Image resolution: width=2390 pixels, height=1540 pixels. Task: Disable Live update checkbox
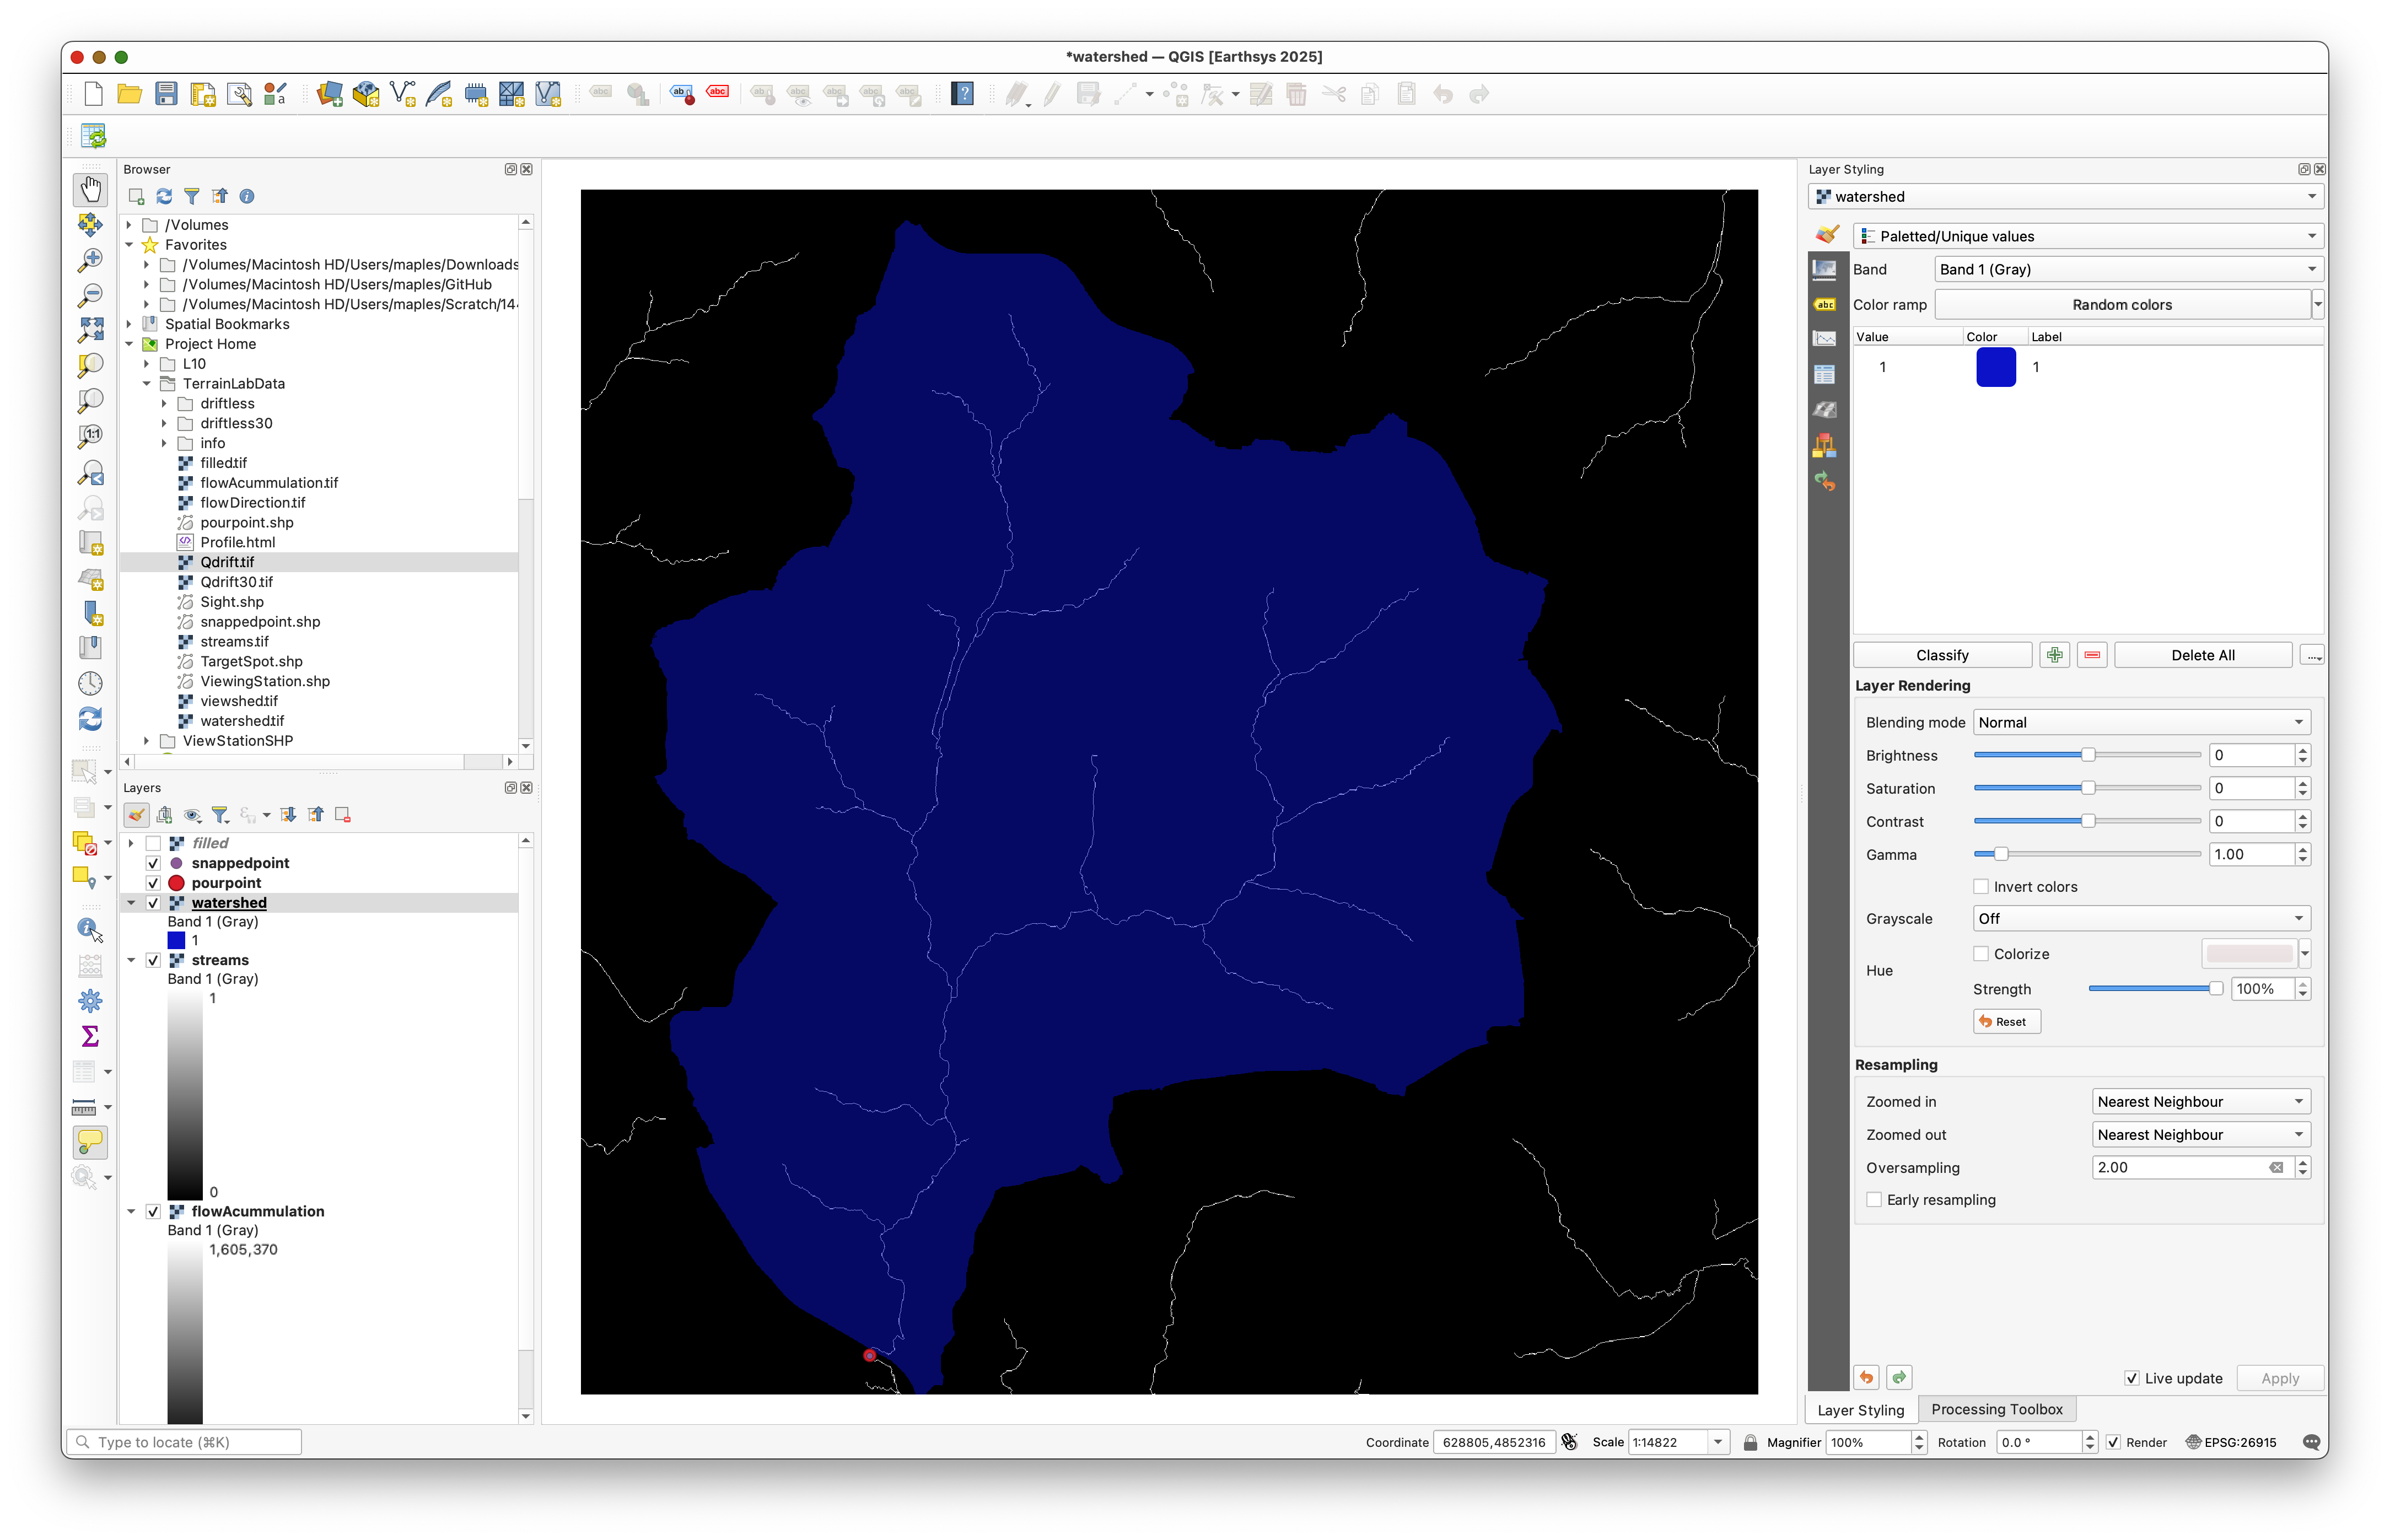click(x=2131, y=1378)
